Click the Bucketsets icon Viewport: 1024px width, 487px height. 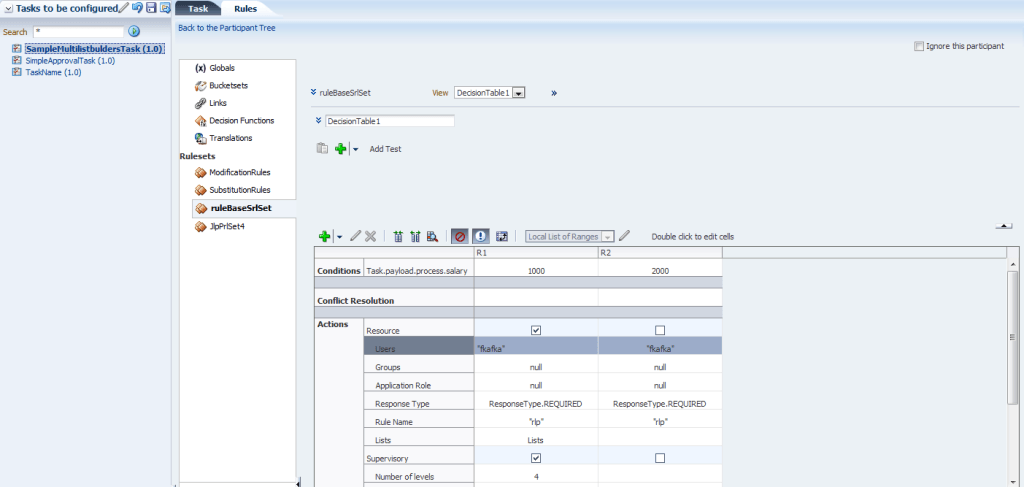click(x=200, y=86)
